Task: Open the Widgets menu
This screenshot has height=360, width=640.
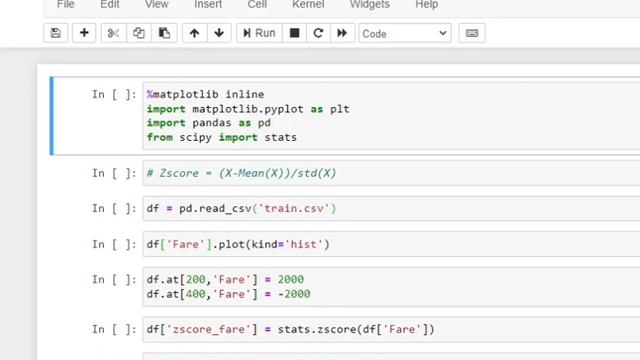Action: point(370,4)
